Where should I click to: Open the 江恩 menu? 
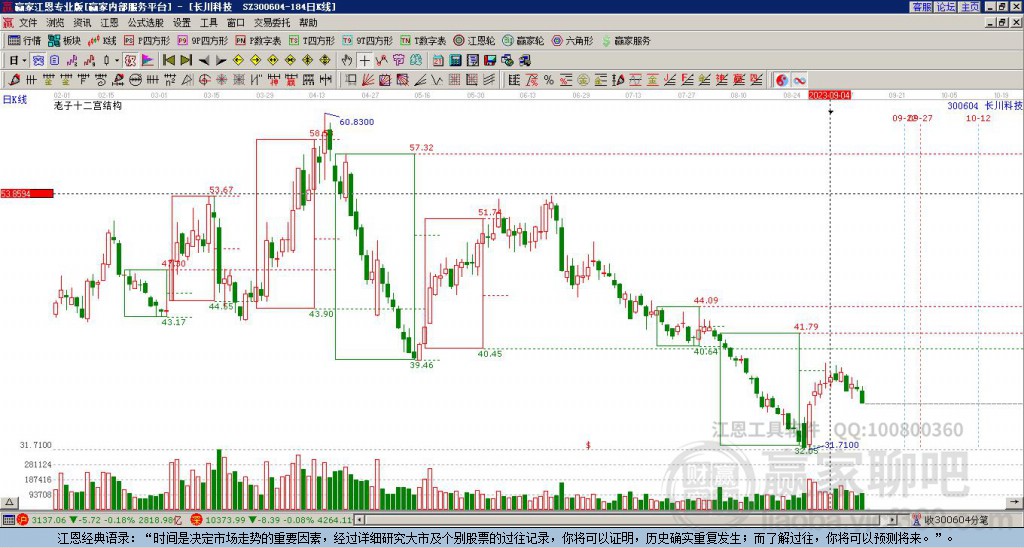[109, 23]
